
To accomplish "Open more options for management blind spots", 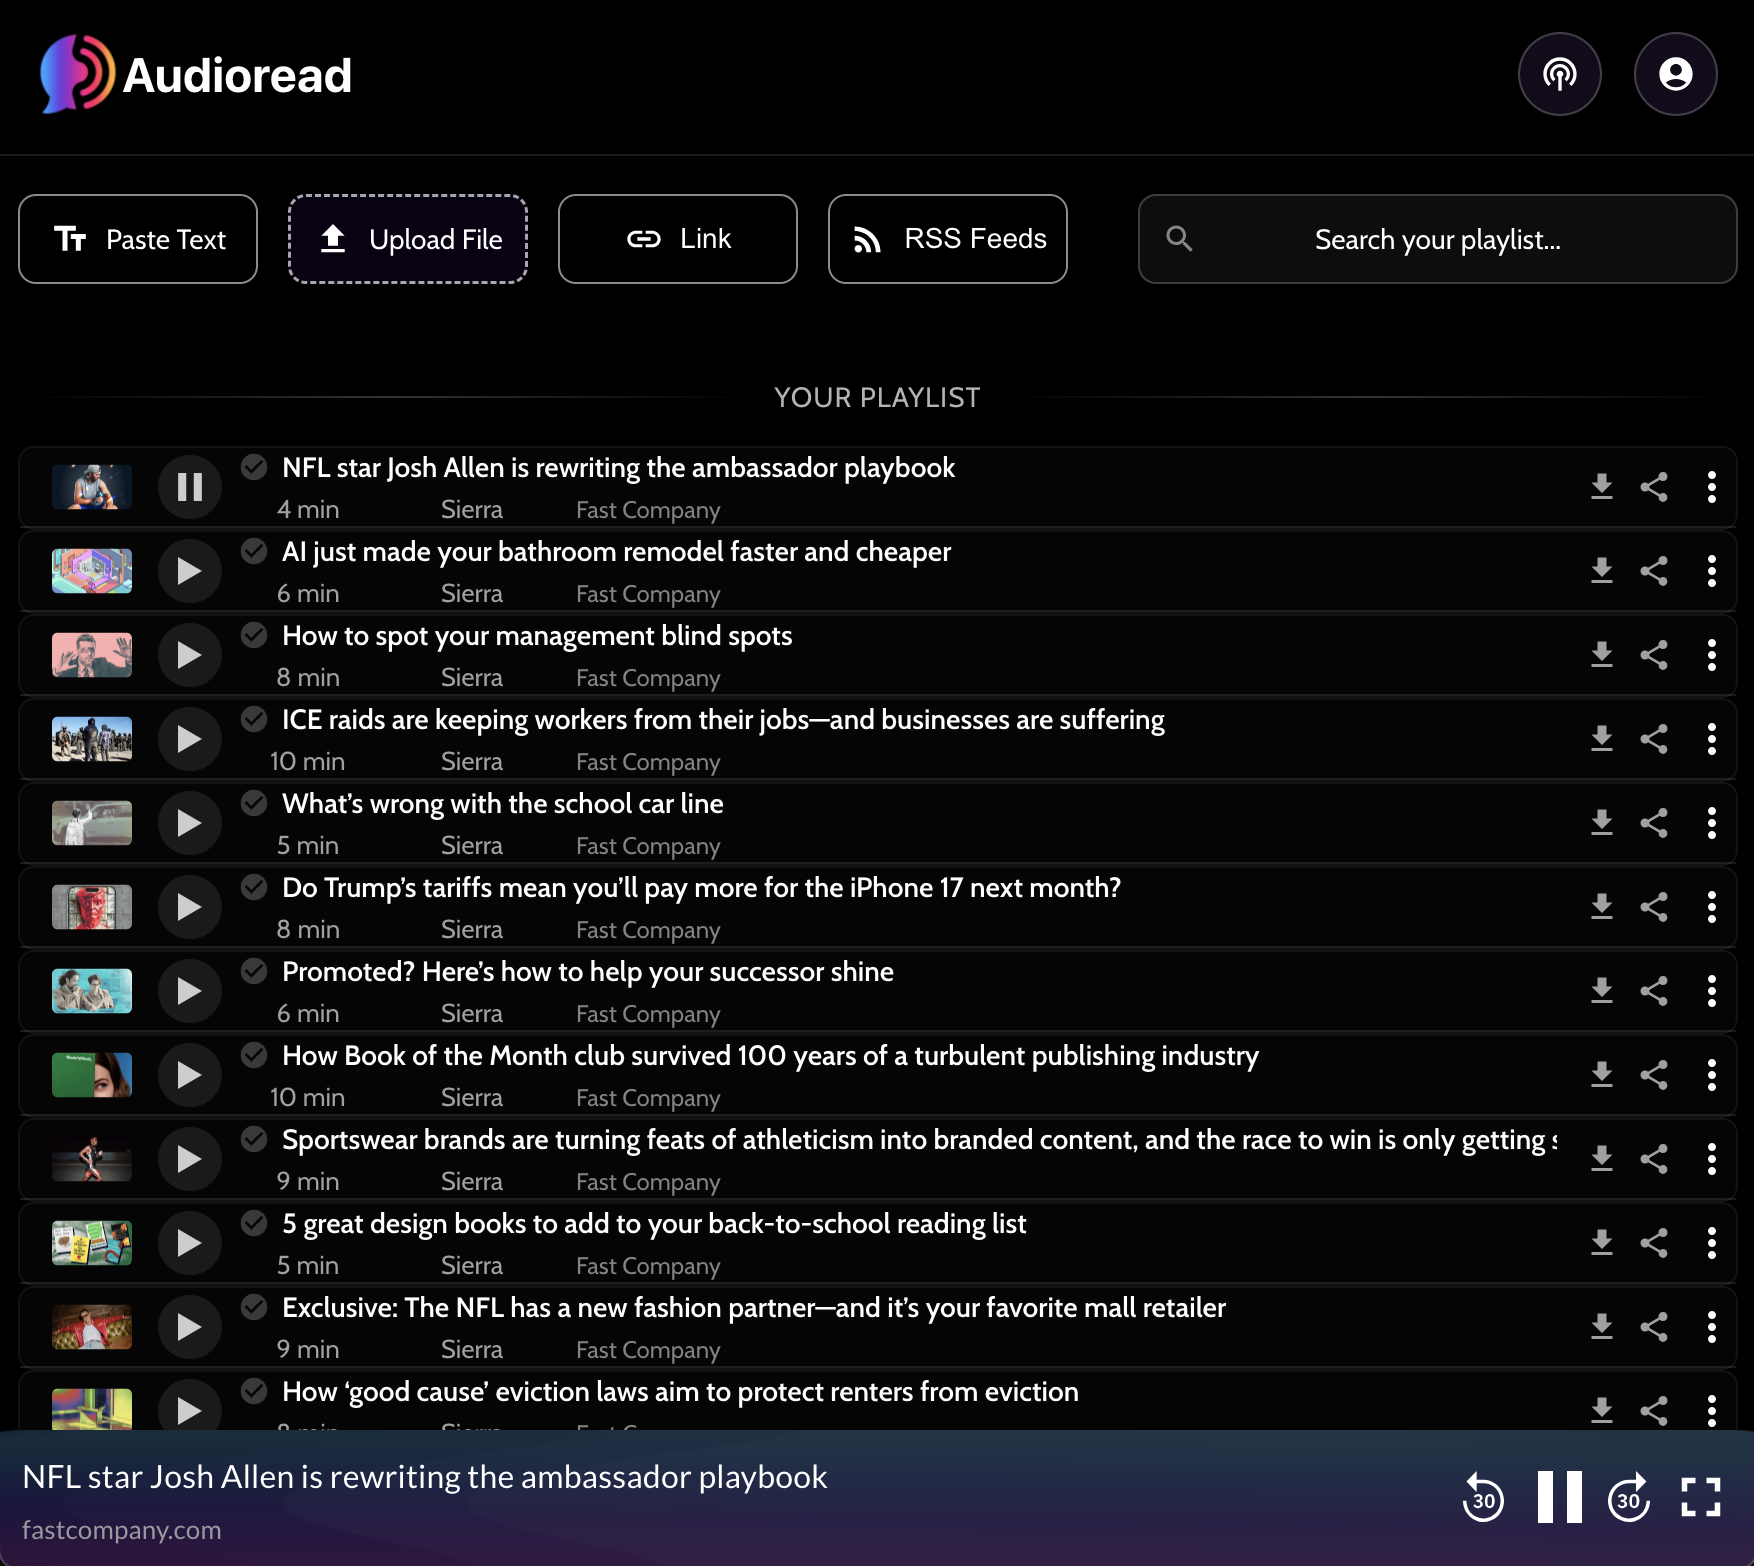I will [x=1711, y=655].
